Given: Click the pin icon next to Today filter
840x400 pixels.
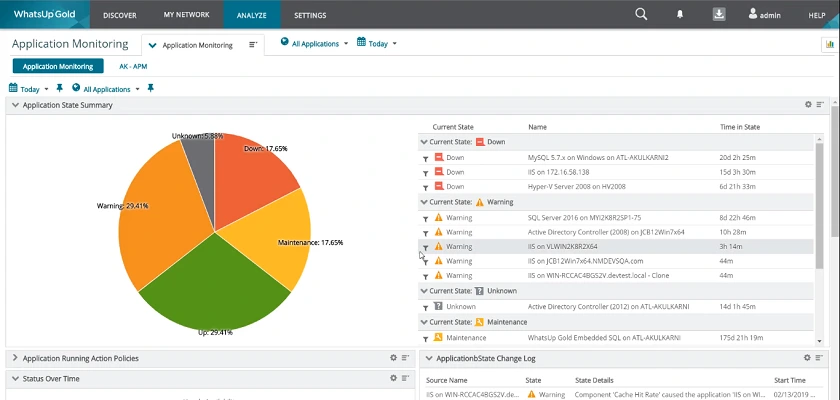Looking at the screenshot, I should (x=59, y=88).
